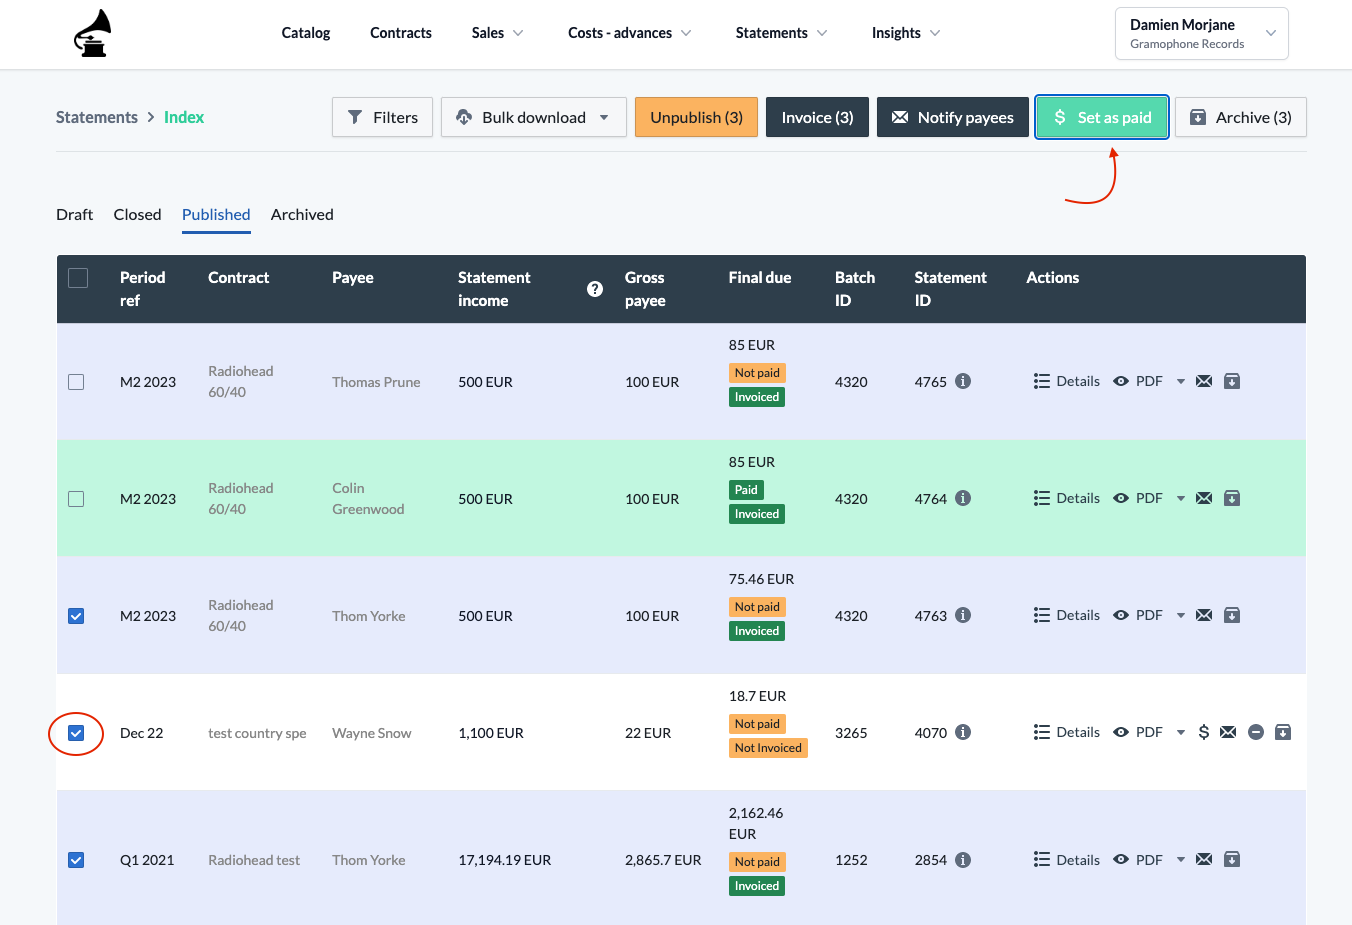Image resolution: width=1352 pixels, height=925 pixels.
Task: Click info icon beside statement ID 4070
Action: click(x=963, y=732)
